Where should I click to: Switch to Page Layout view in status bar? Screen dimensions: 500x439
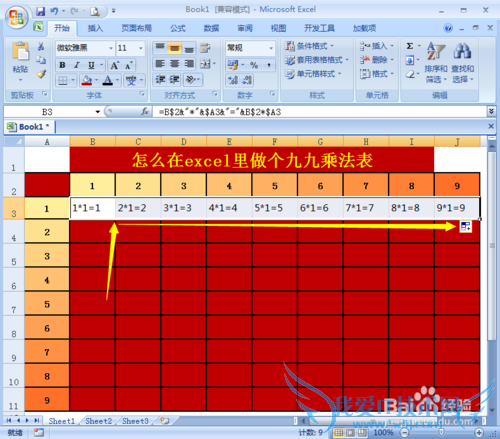pyautogui.click(x=350, y=433)
